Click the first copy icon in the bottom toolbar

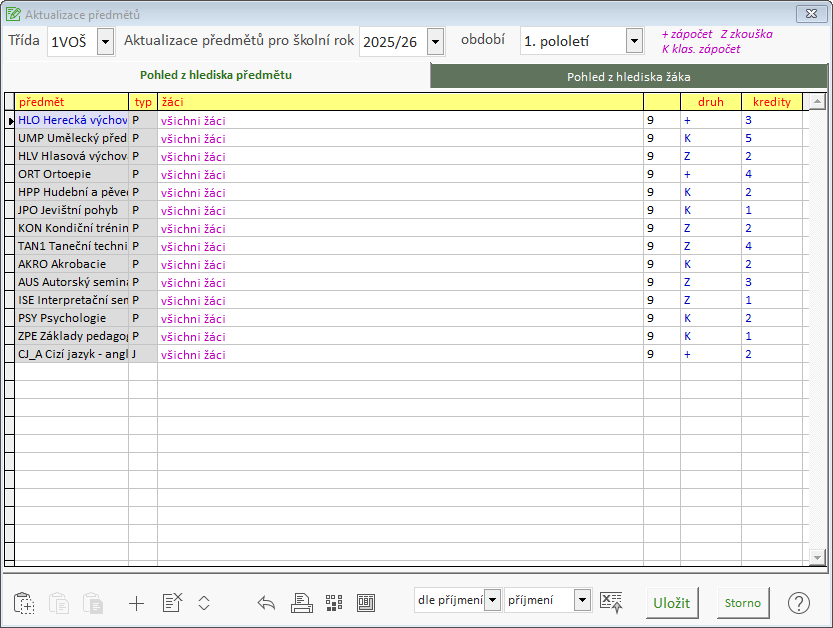coord(24,603)
